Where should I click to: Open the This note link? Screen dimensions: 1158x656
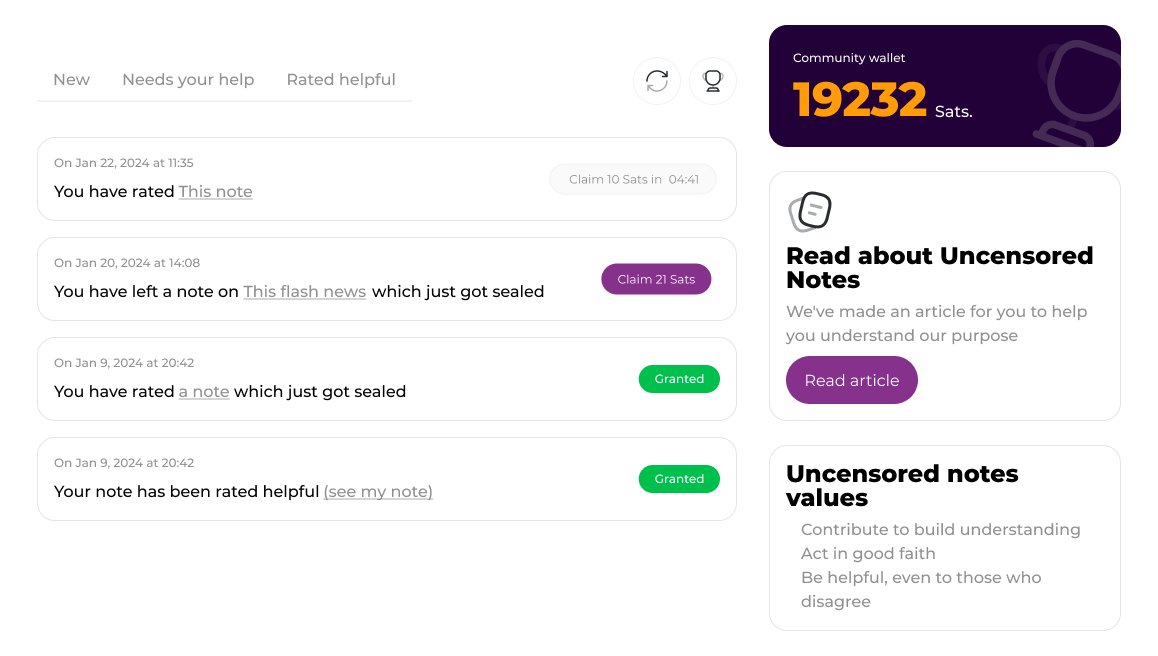coord(215,192)
